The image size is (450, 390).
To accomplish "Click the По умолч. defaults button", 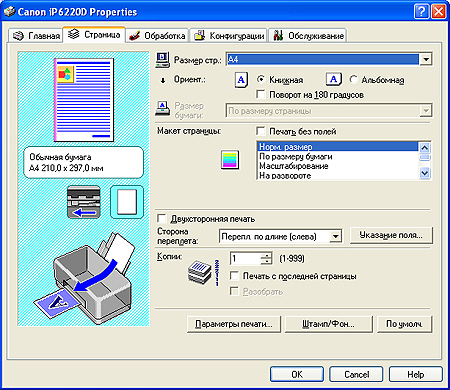I will (404, 324).
